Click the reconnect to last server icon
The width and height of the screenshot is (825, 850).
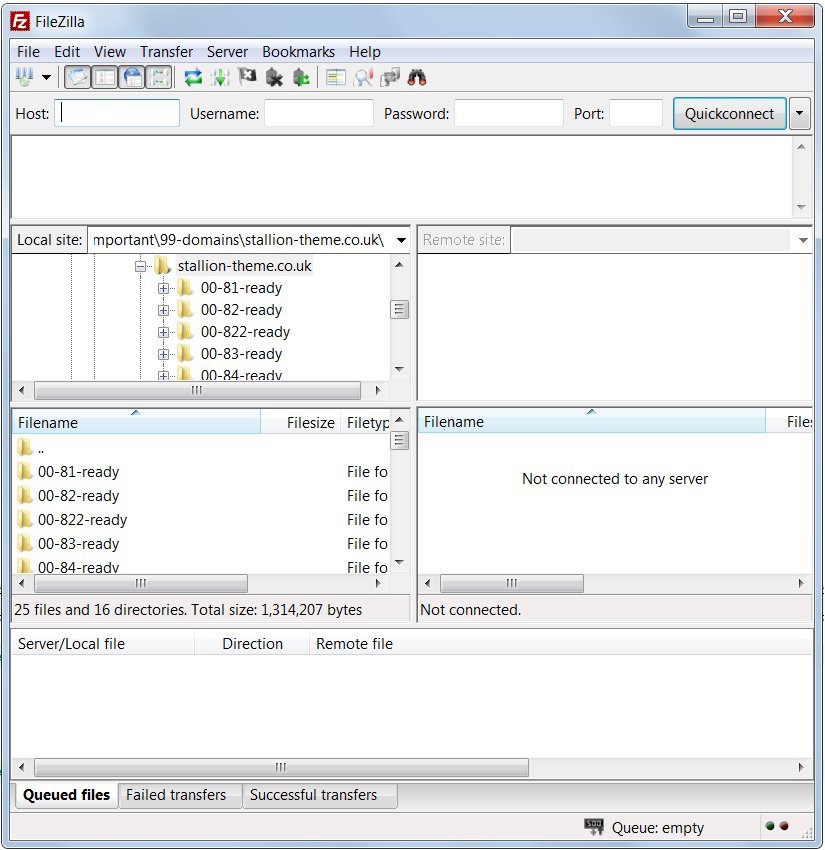[301, 78]
